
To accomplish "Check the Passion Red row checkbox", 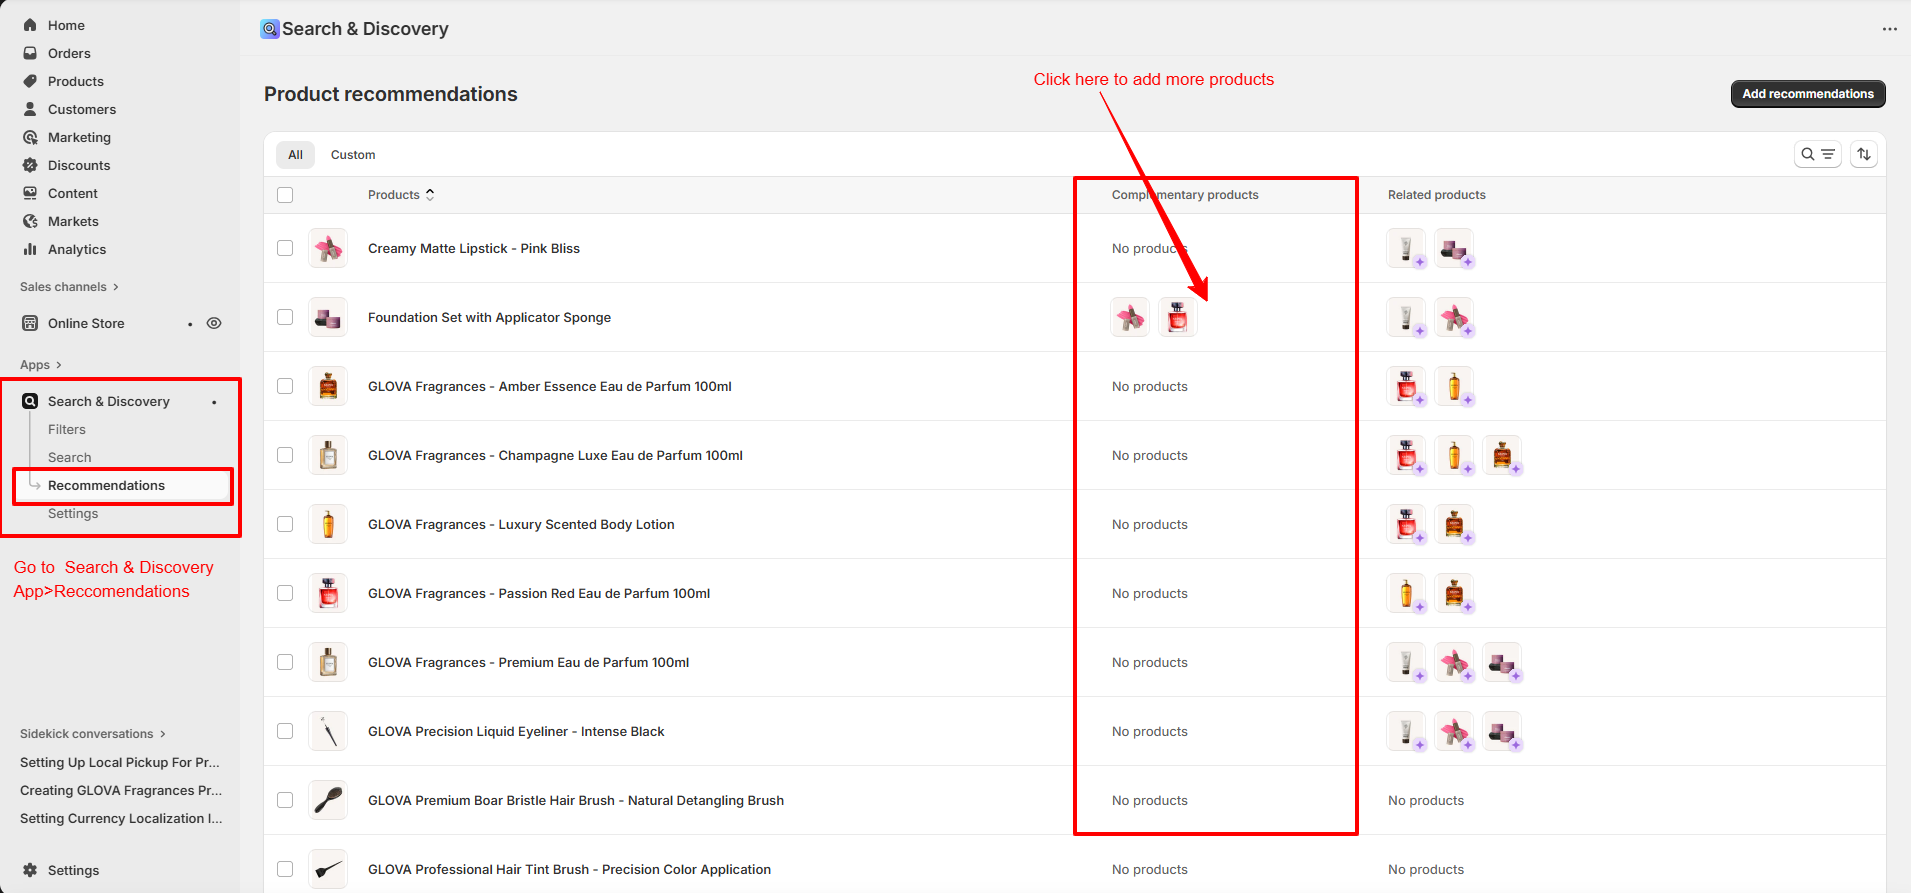I will tap(285, 593).
